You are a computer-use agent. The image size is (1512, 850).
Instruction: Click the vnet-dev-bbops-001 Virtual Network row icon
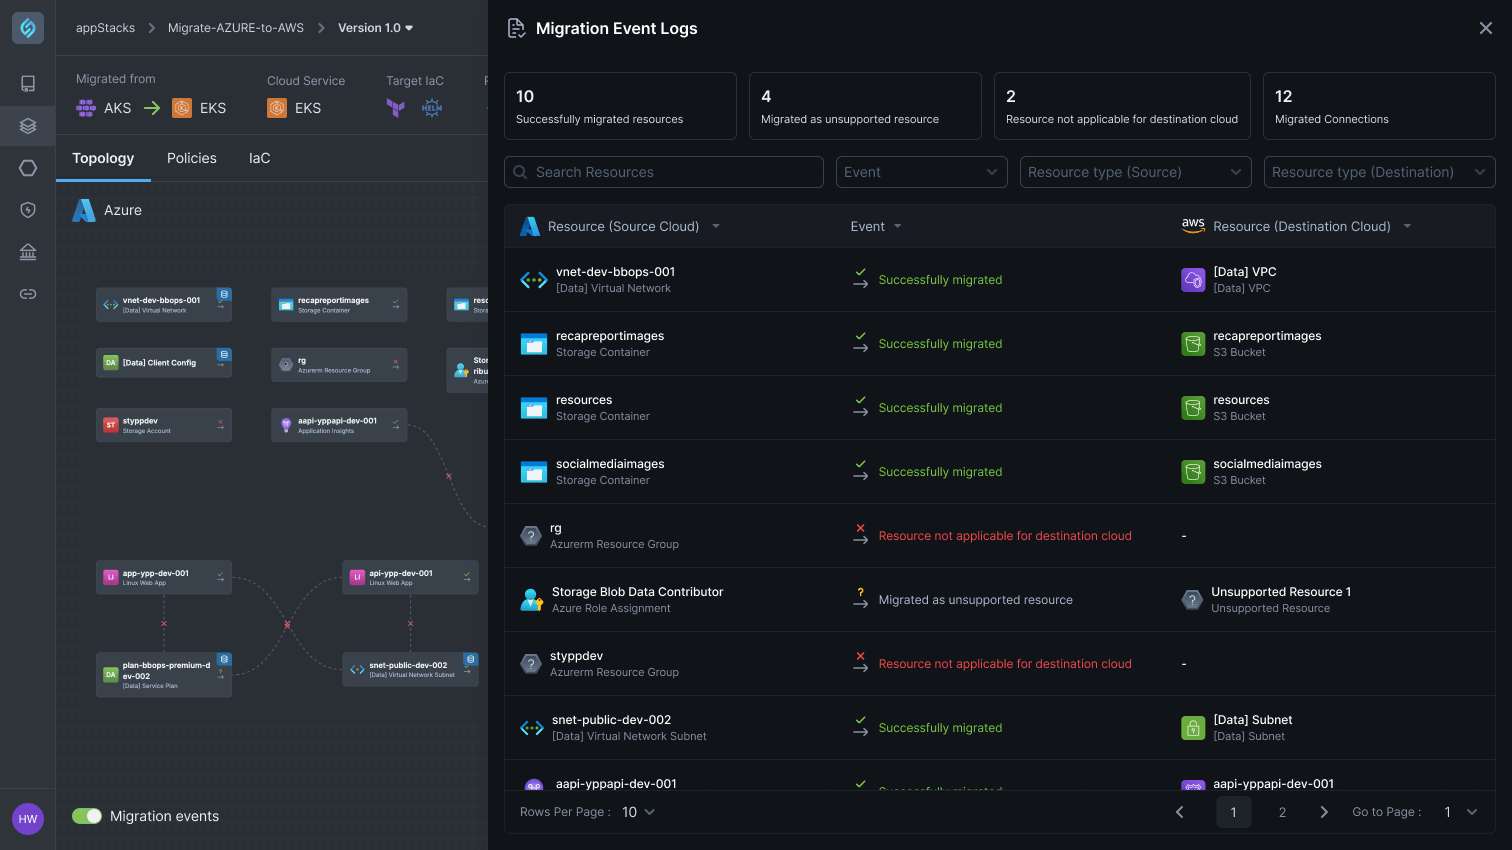click(533, 280)
